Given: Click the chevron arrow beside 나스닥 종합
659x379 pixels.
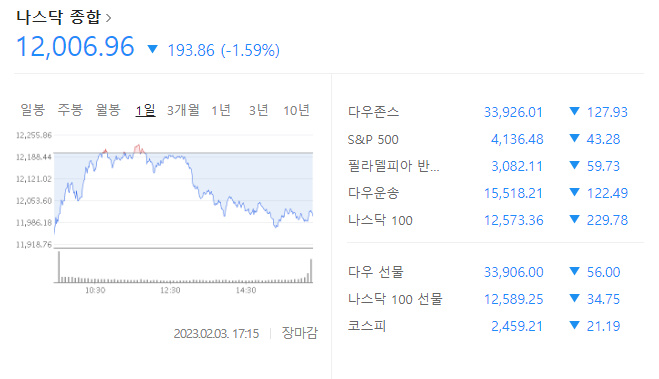Looking at the screenshot, I should 108,18.
